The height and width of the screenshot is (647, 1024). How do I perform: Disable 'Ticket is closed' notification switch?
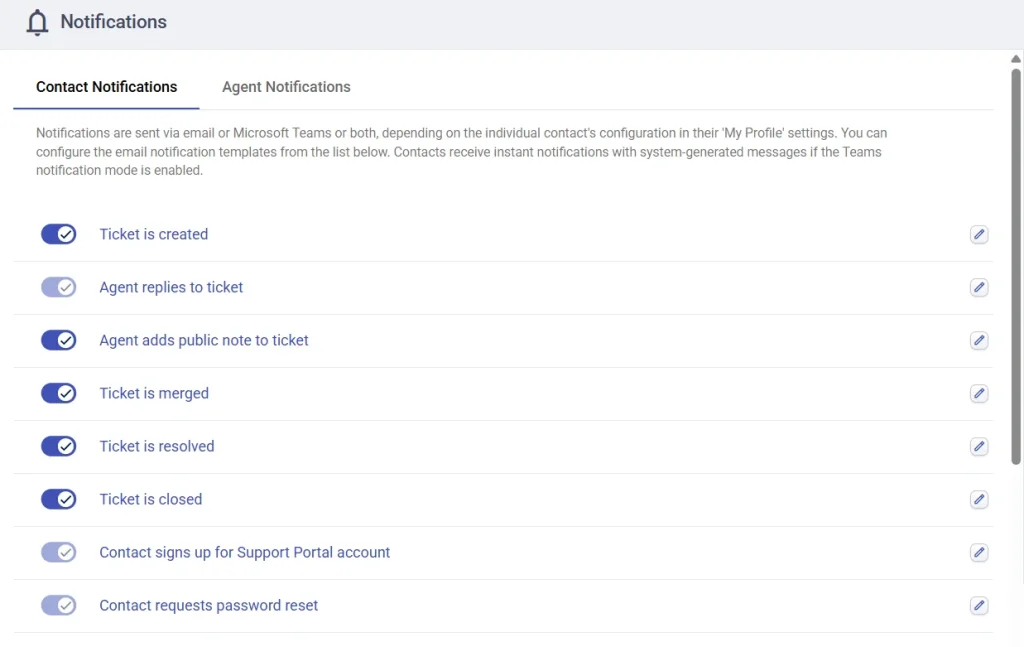[x=58, y=499]
